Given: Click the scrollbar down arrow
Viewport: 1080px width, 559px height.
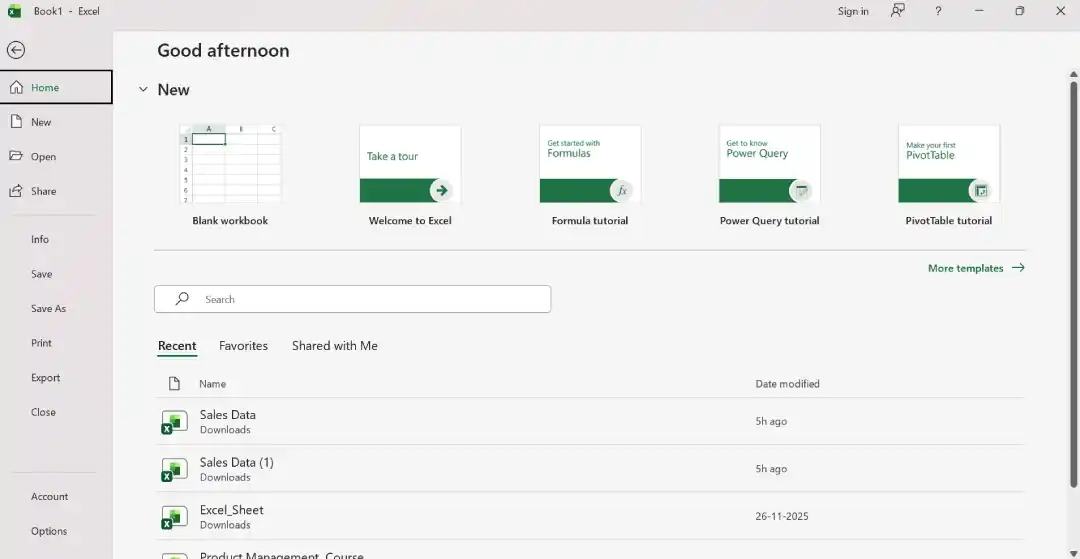Looking at the screenshot, I should click(1073, 553).
